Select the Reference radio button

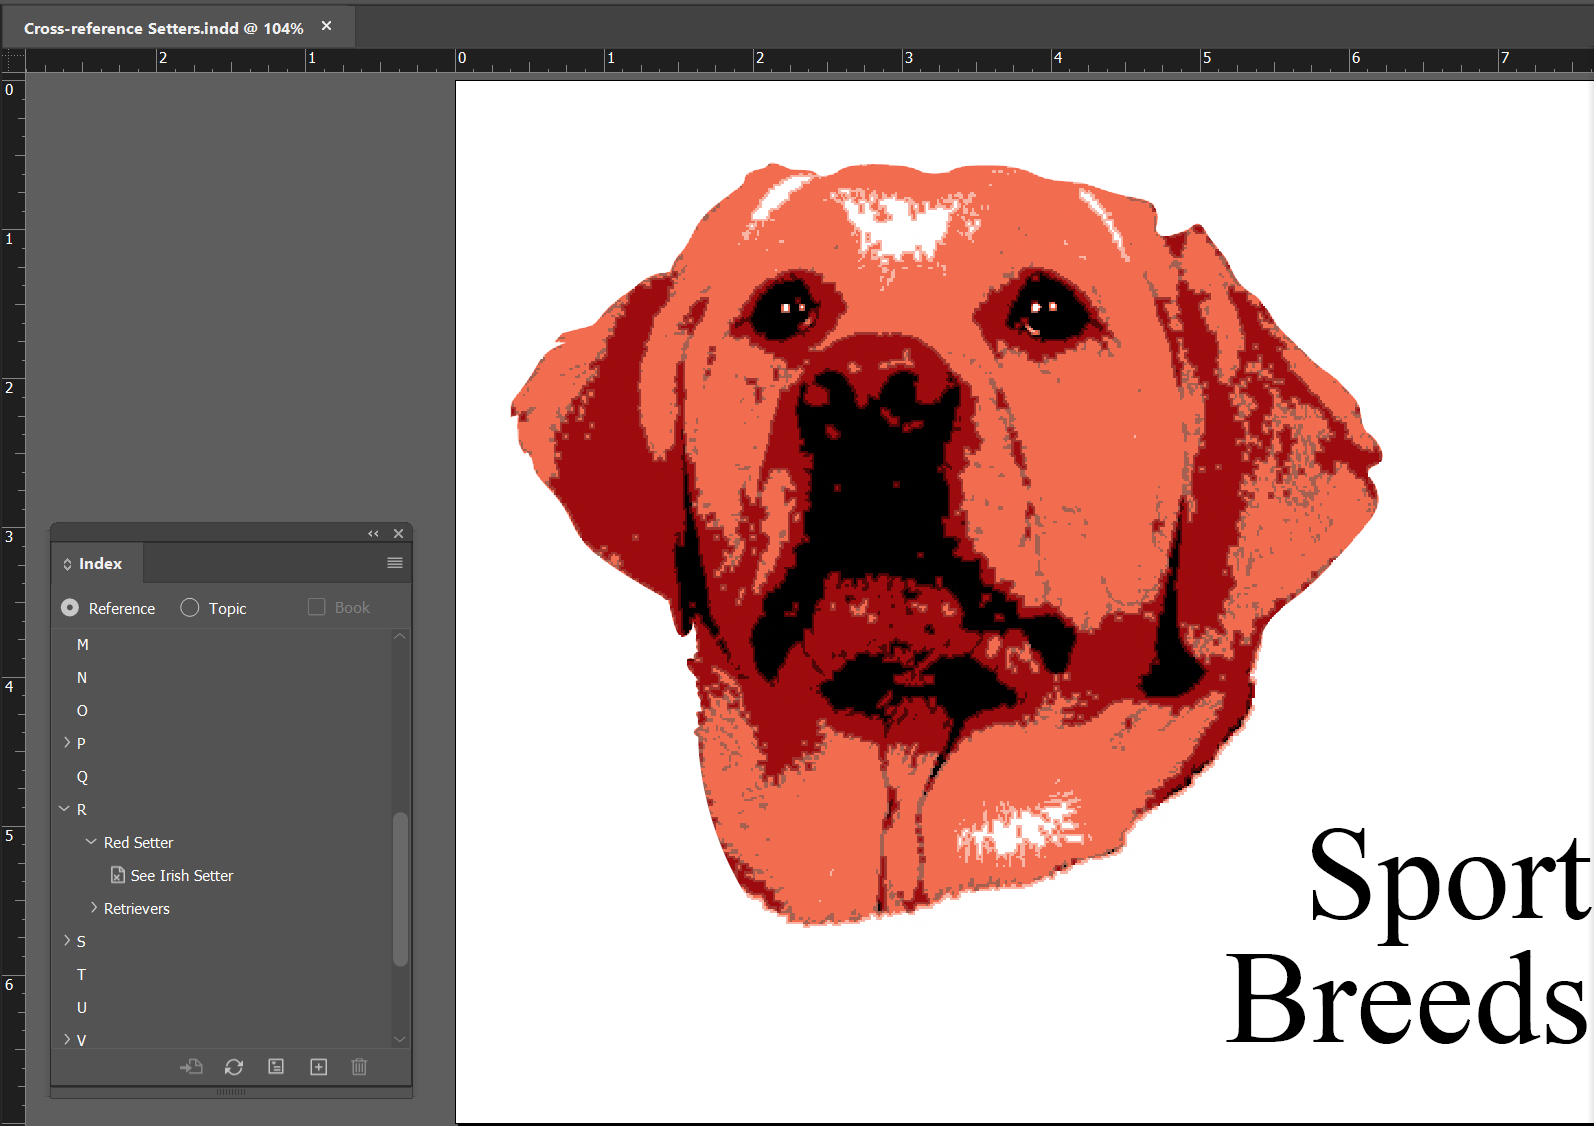pyautogui.click(x=70, y=608)
